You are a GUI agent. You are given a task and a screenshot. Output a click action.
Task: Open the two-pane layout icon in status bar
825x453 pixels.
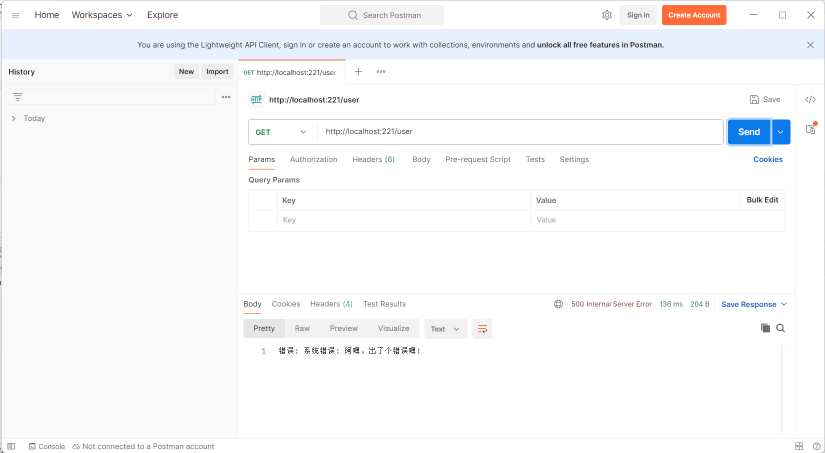click(799, 446)
